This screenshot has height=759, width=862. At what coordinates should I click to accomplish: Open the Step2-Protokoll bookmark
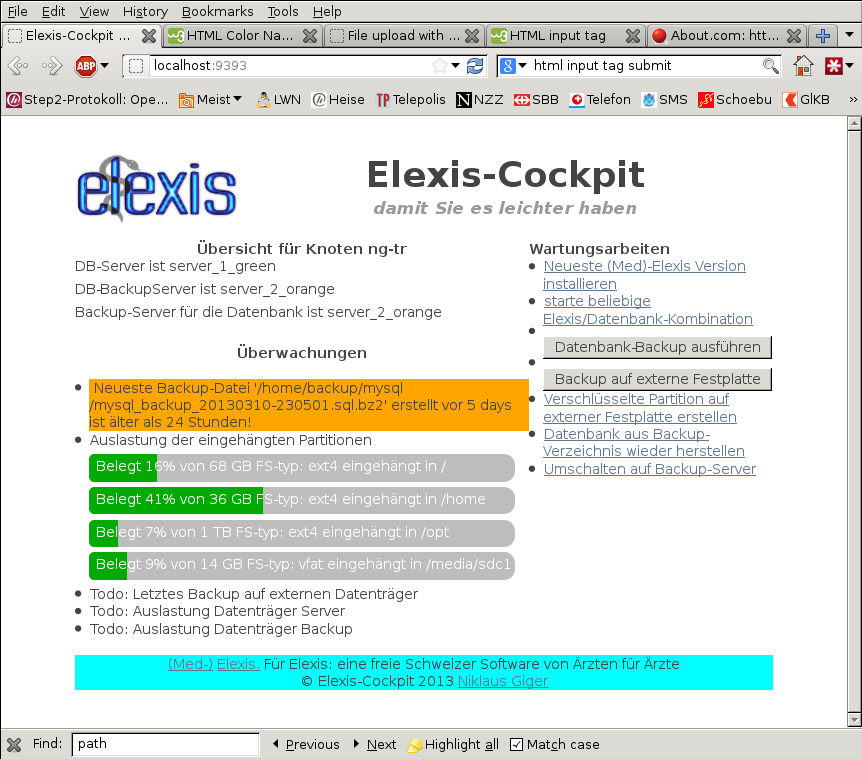tap(88, 99)
